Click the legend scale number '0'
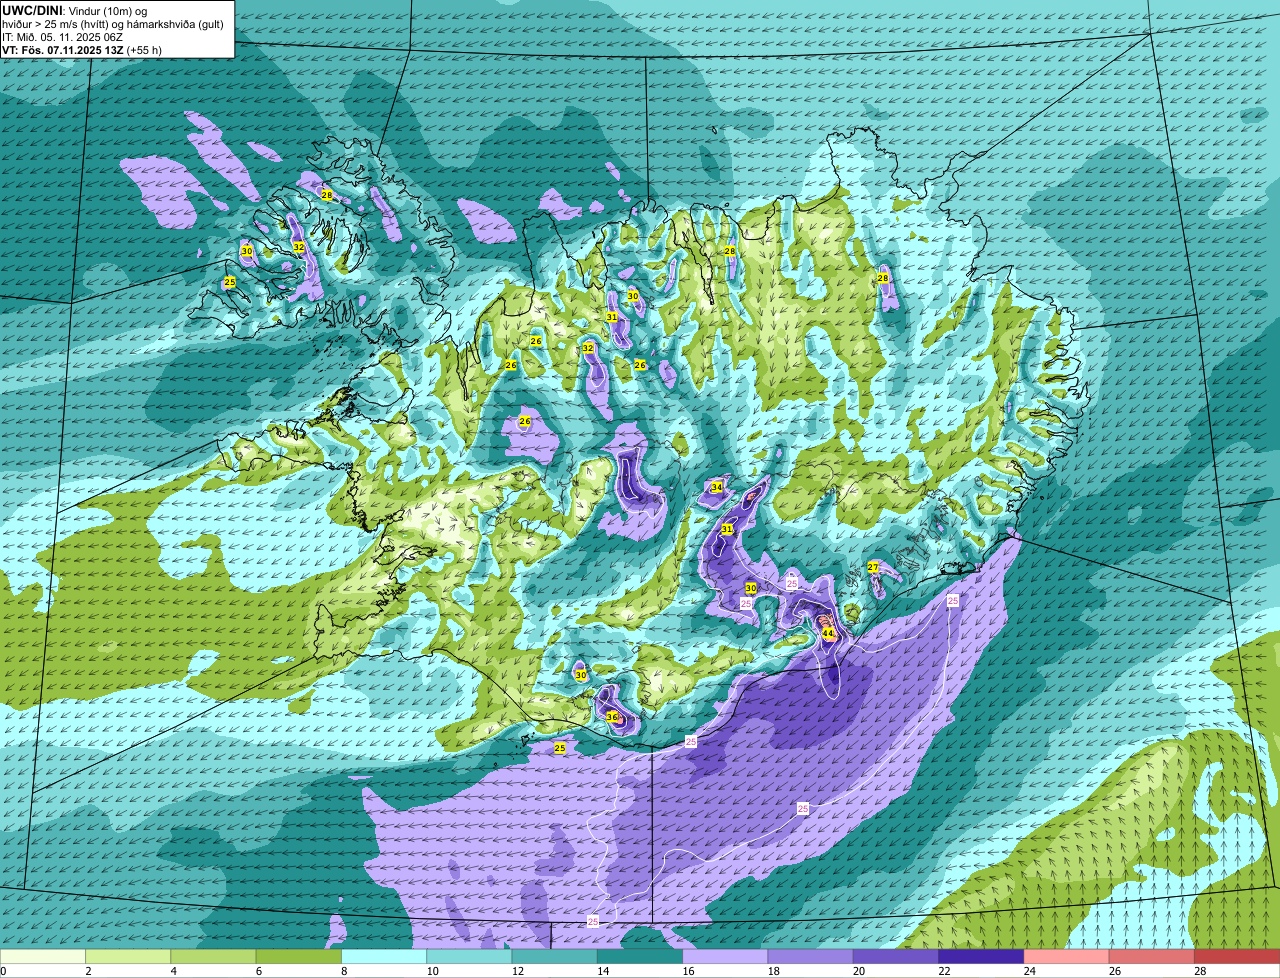The image size is (1280, 978). (x=4, y=971)
